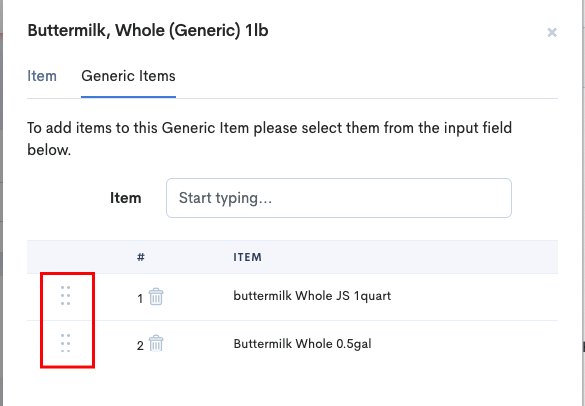The image size is (585, 406).
Task: Select the Generic Items tab
Action: (128, 76)
